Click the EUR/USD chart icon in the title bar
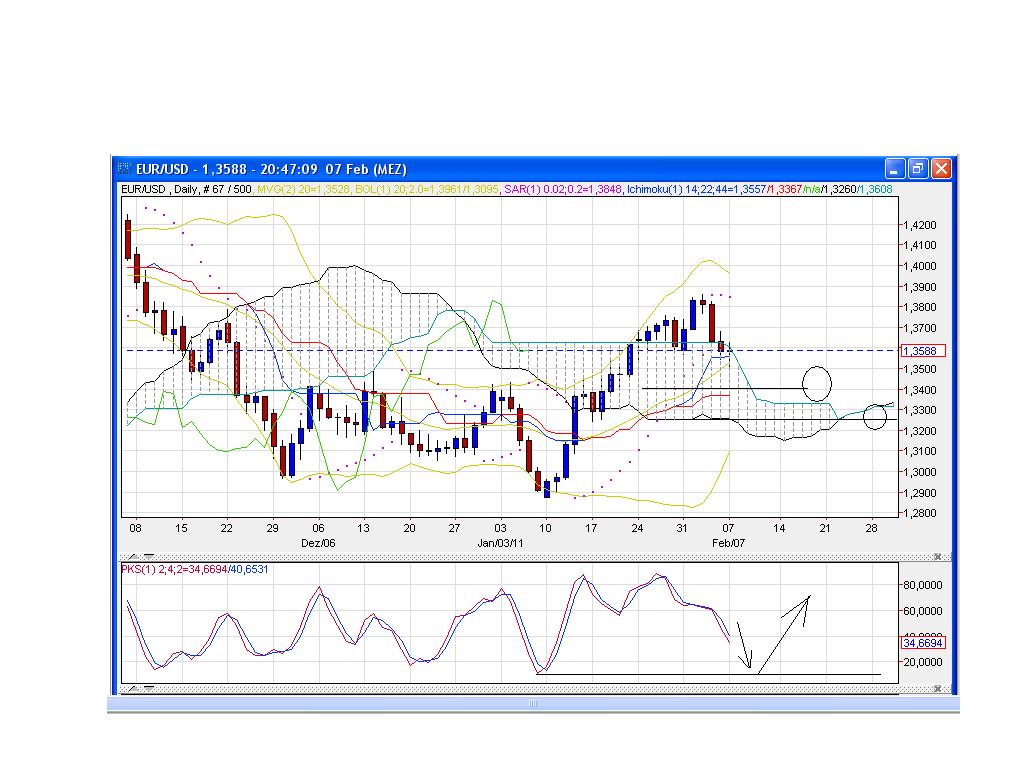Viewport: 1024px width, 768px height. click(x=123, y=169)
